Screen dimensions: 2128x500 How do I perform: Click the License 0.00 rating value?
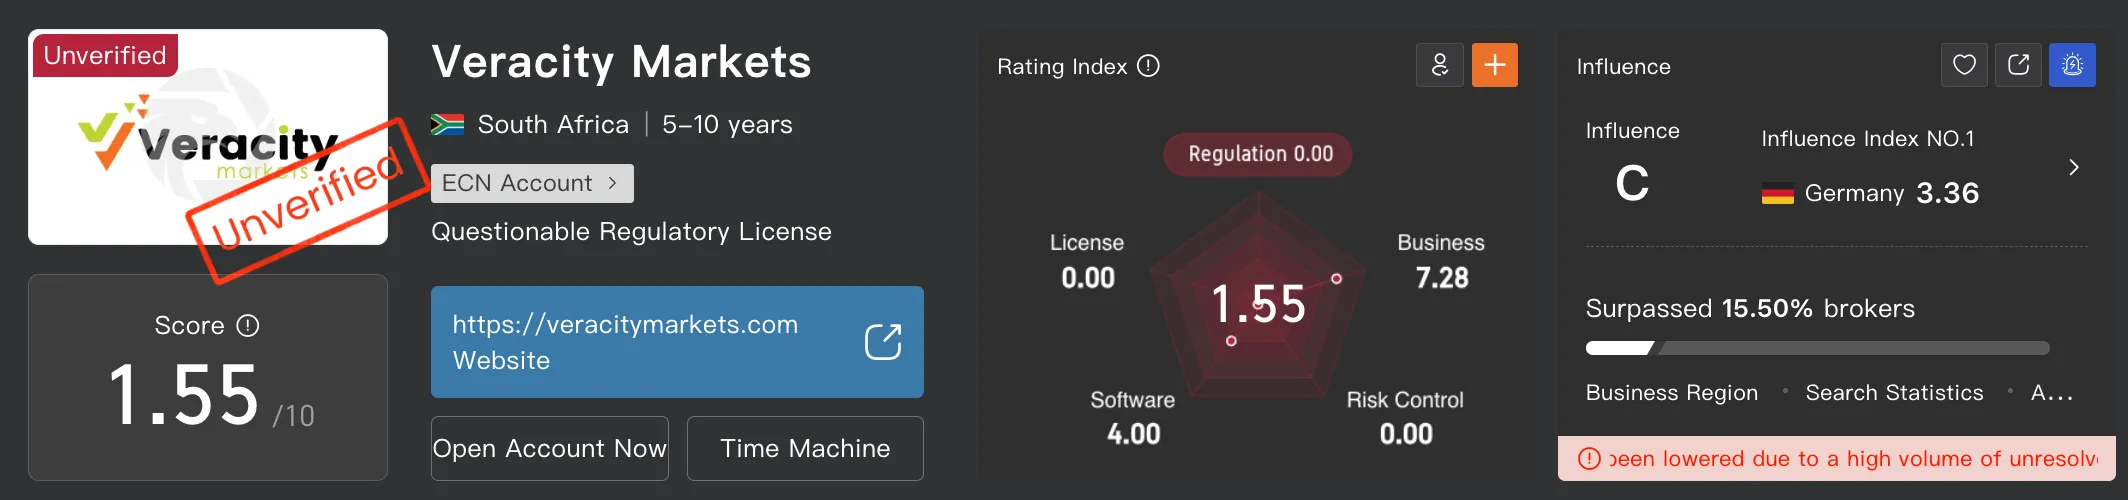[x=1087, y=277]
